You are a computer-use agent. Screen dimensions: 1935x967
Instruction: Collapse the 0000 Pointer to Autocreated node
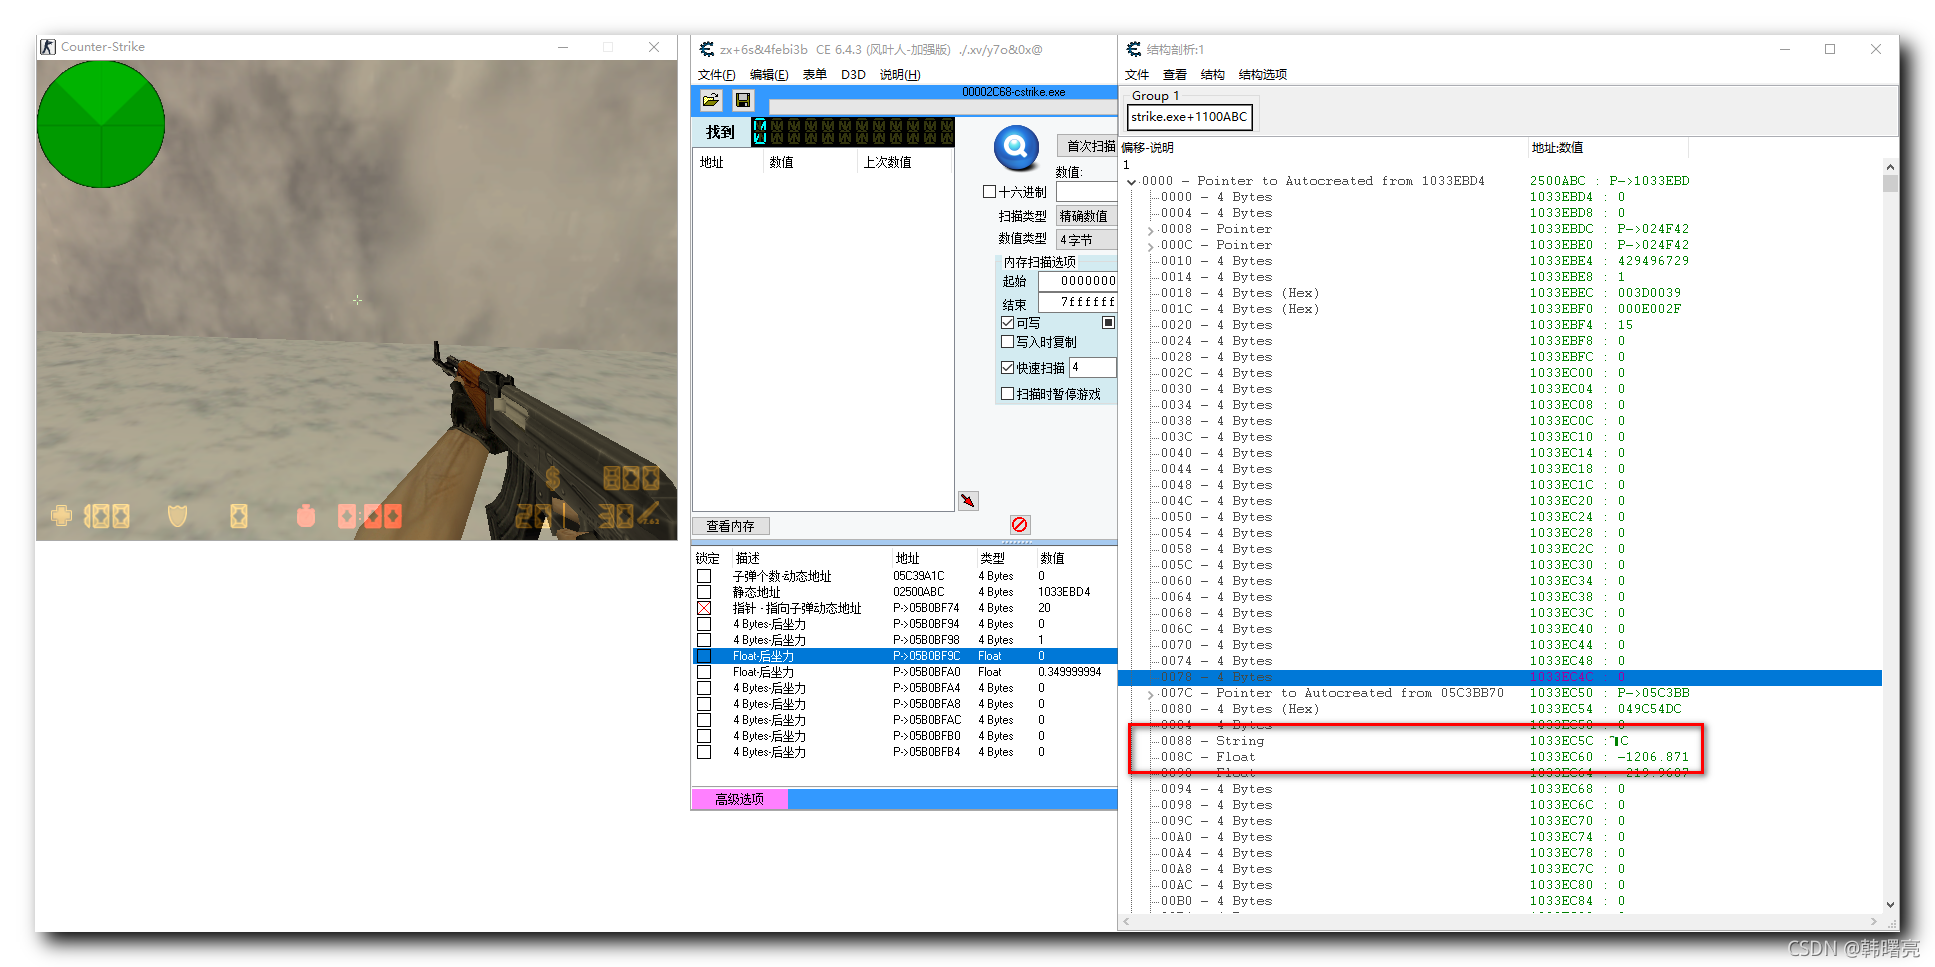1131,182
